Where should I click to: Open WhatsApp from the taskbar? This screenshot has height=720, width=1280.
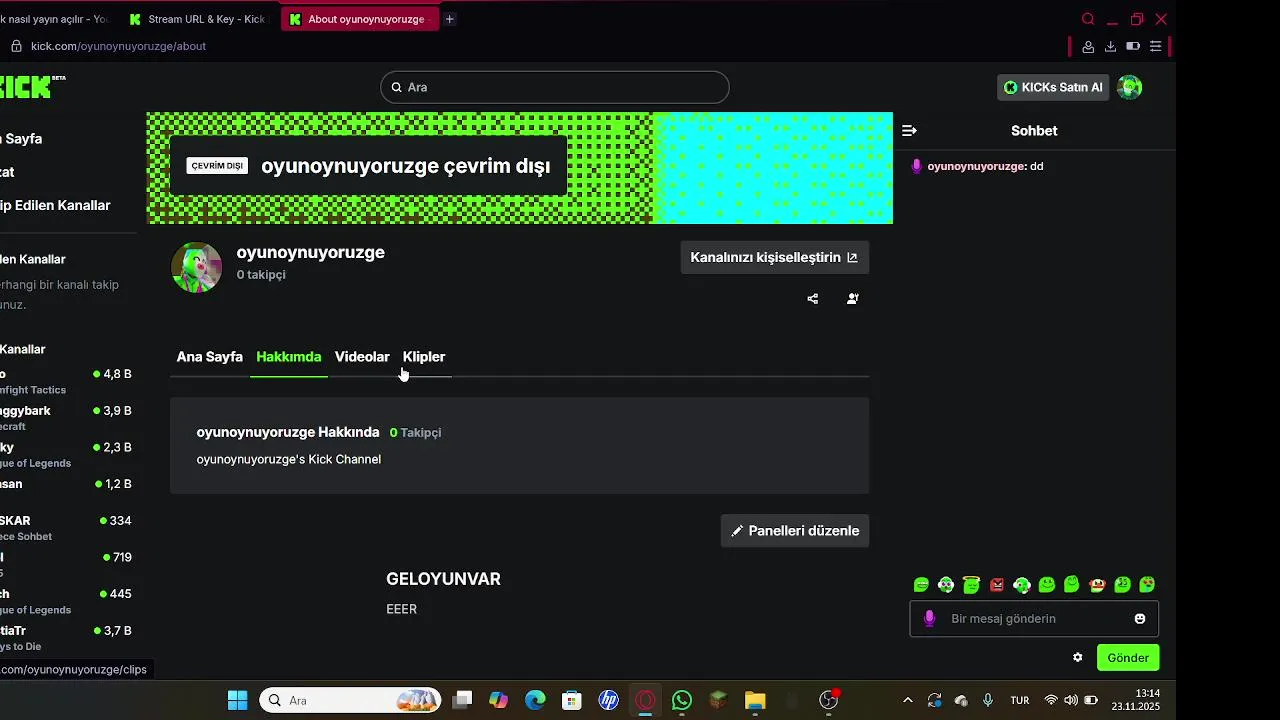682,700
